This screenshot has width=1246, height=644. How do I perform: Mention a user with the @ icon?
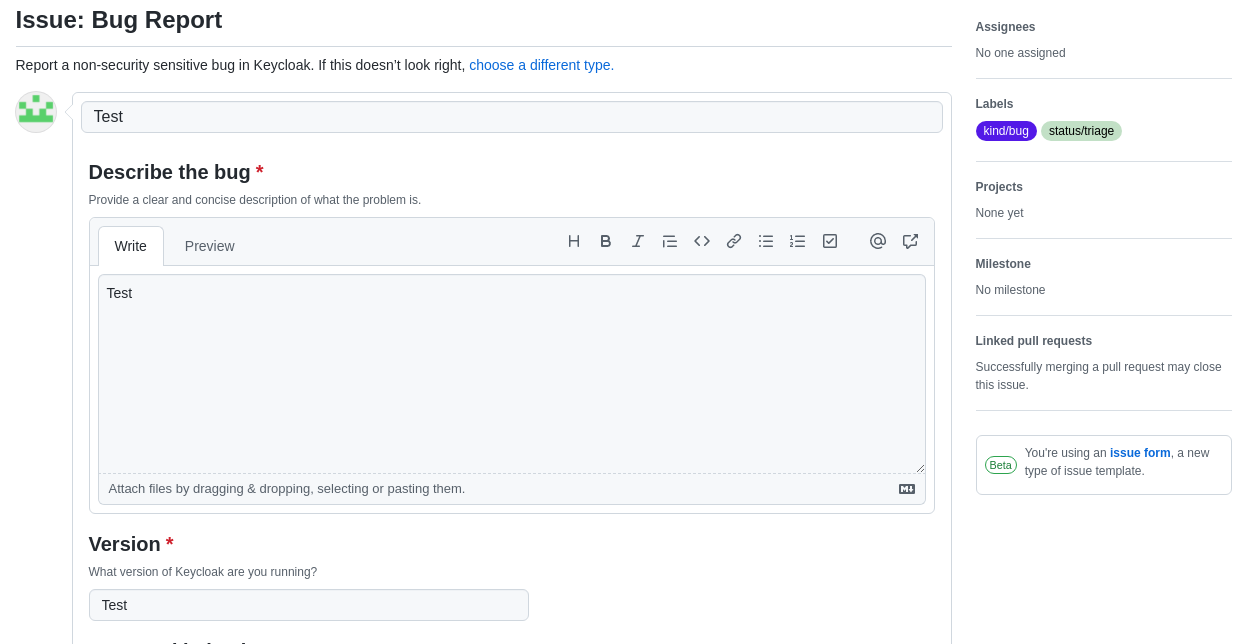(878, 241)
